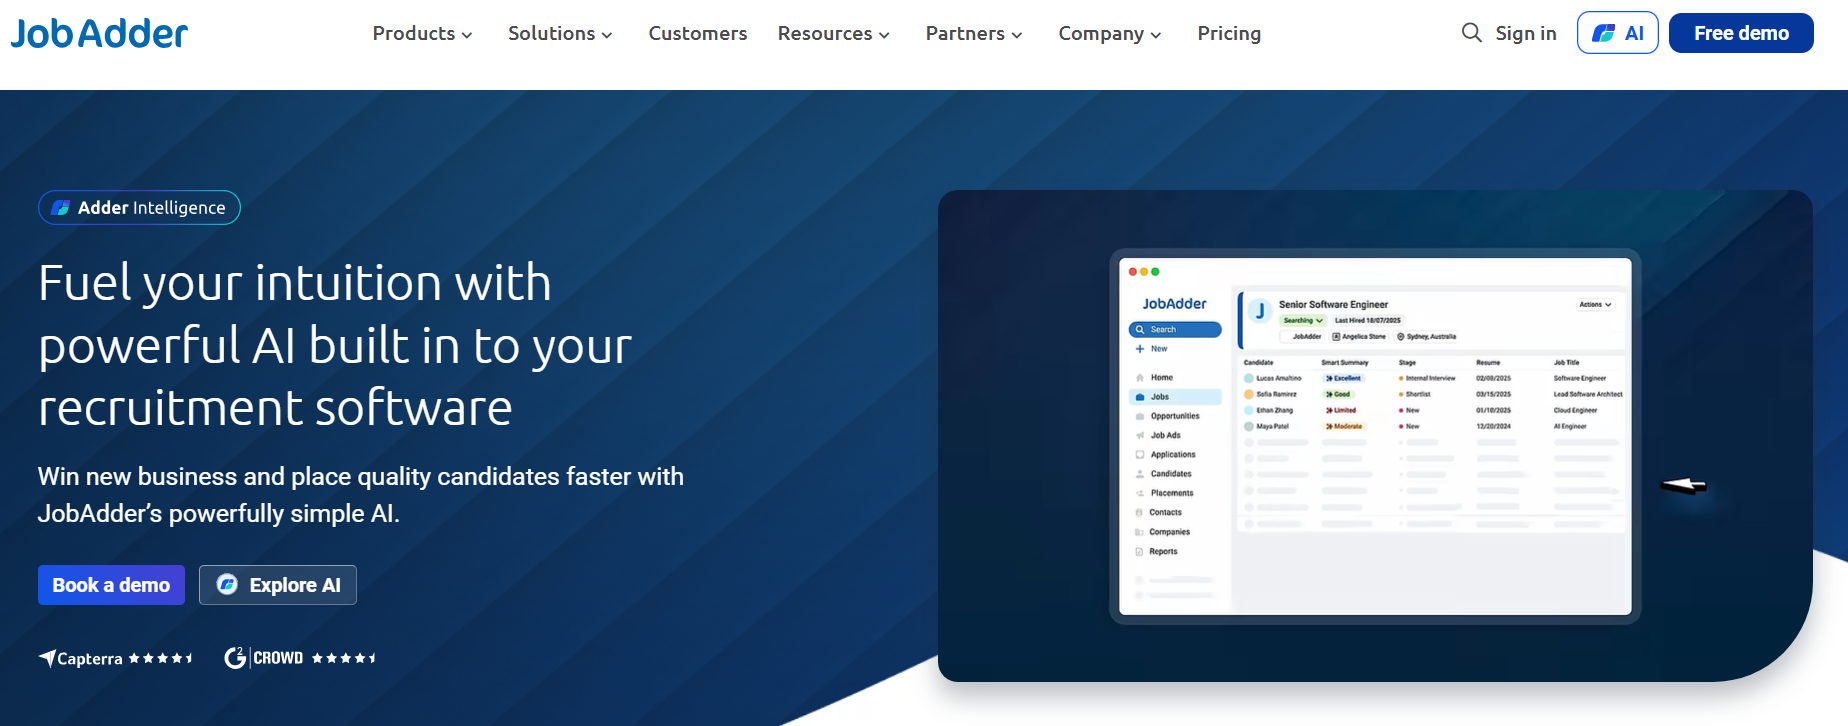Select the Resume column header

tap(1488, 363)
